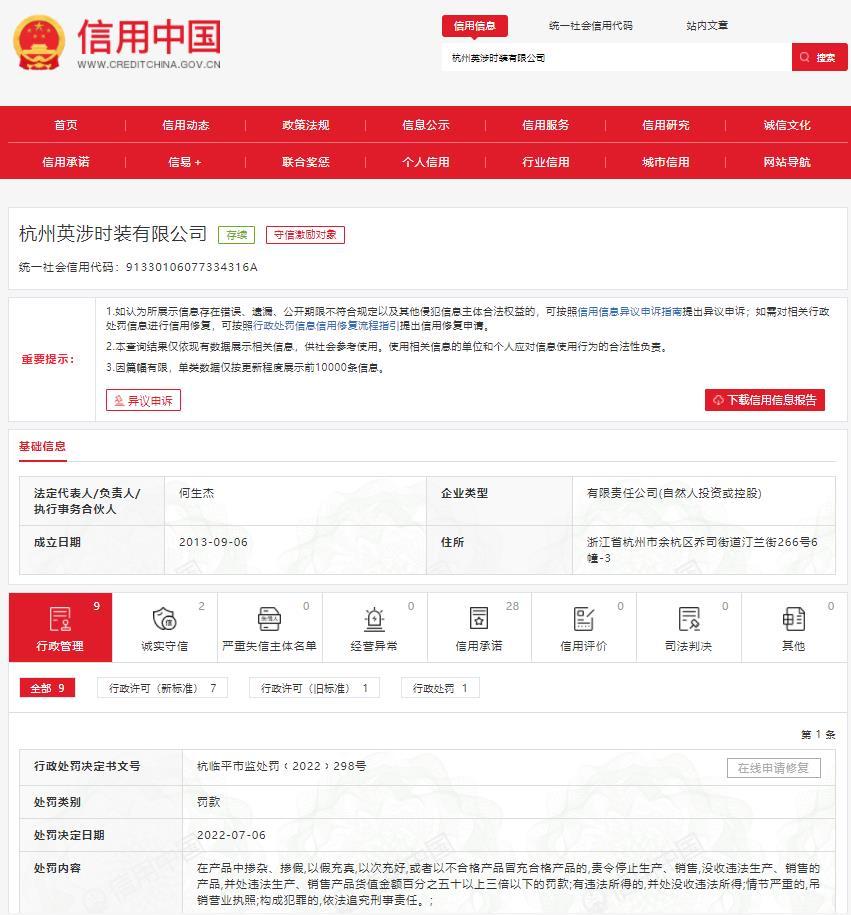Screen dimensions: 851x915
Task: Open the 信息公示 menu item
Action: click(x=426, y=125)
